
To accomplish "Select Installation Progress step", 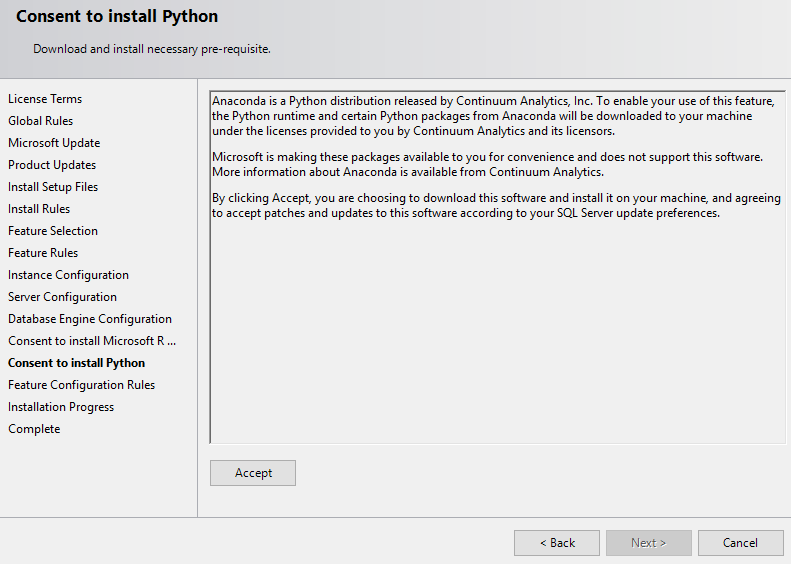I will tap(61, 407).
